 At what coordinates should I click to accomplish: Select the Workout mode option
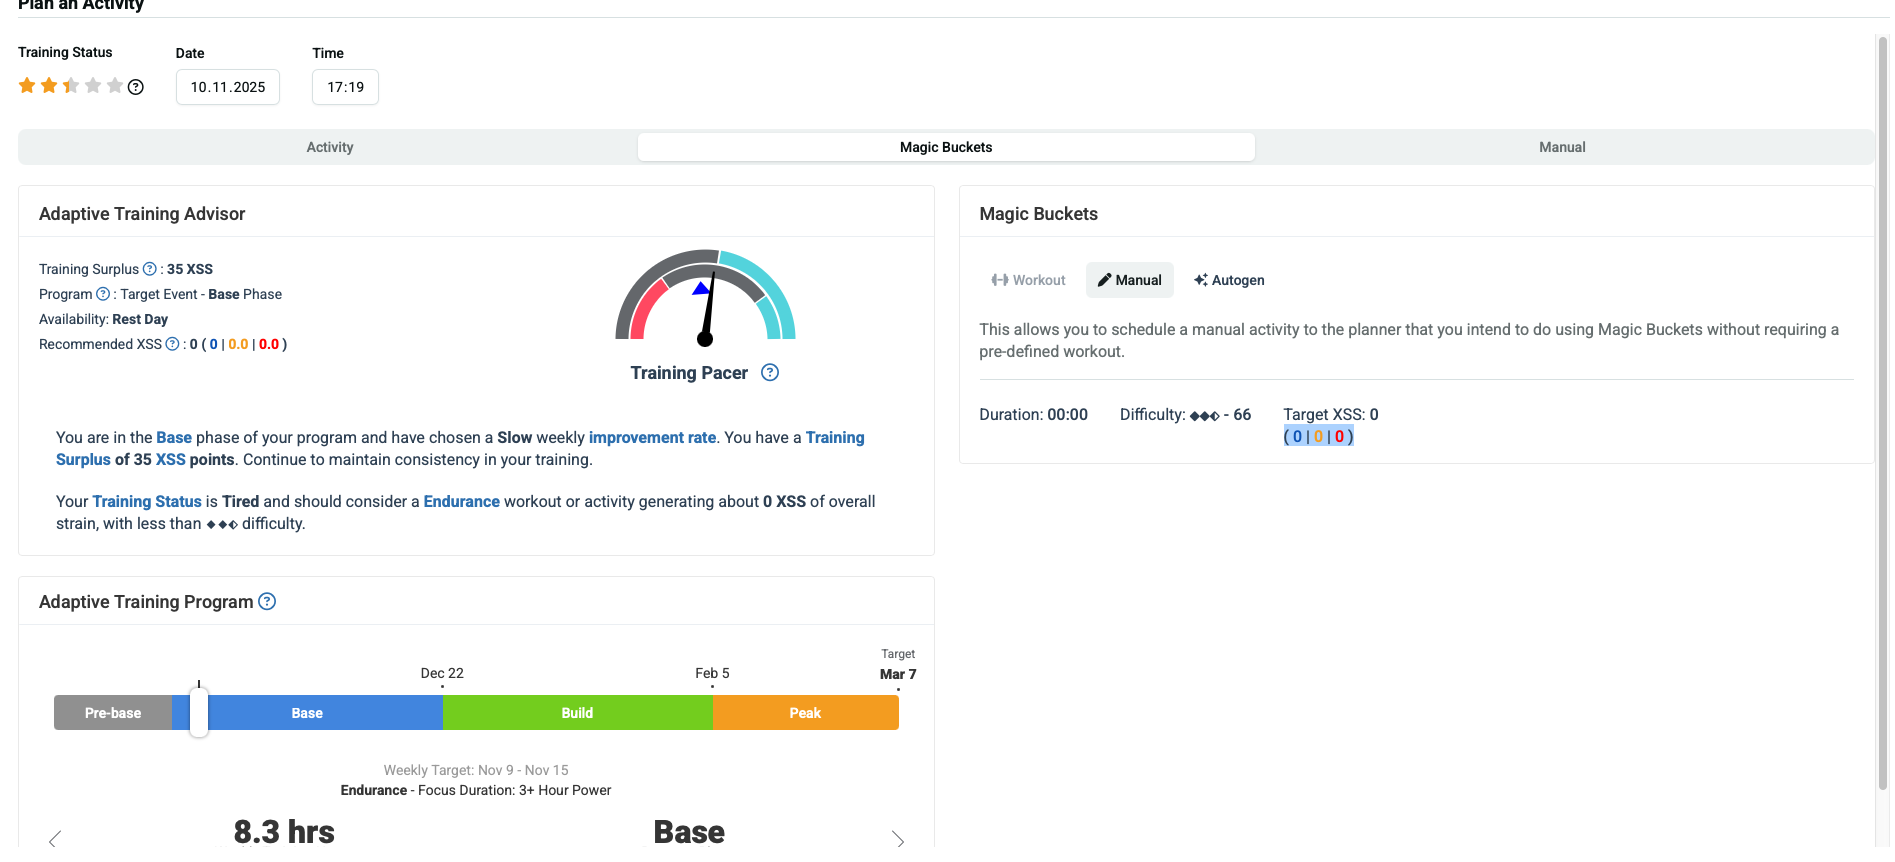1028,280
